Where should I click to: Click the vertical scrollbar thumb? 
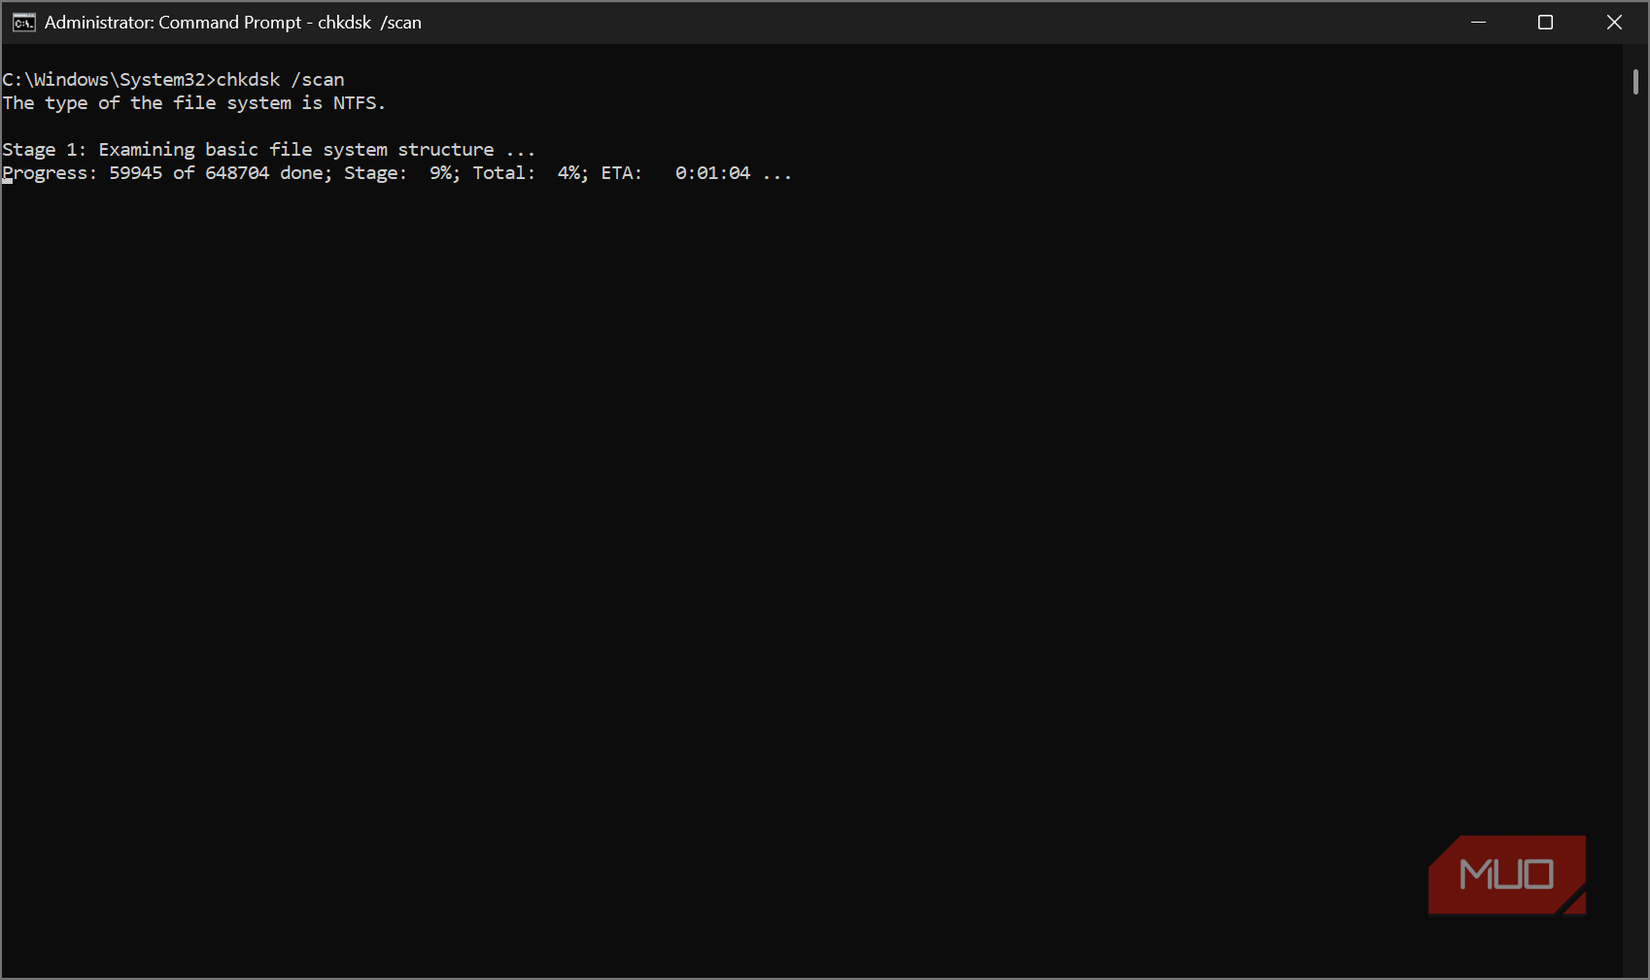tap(1636, 82)
